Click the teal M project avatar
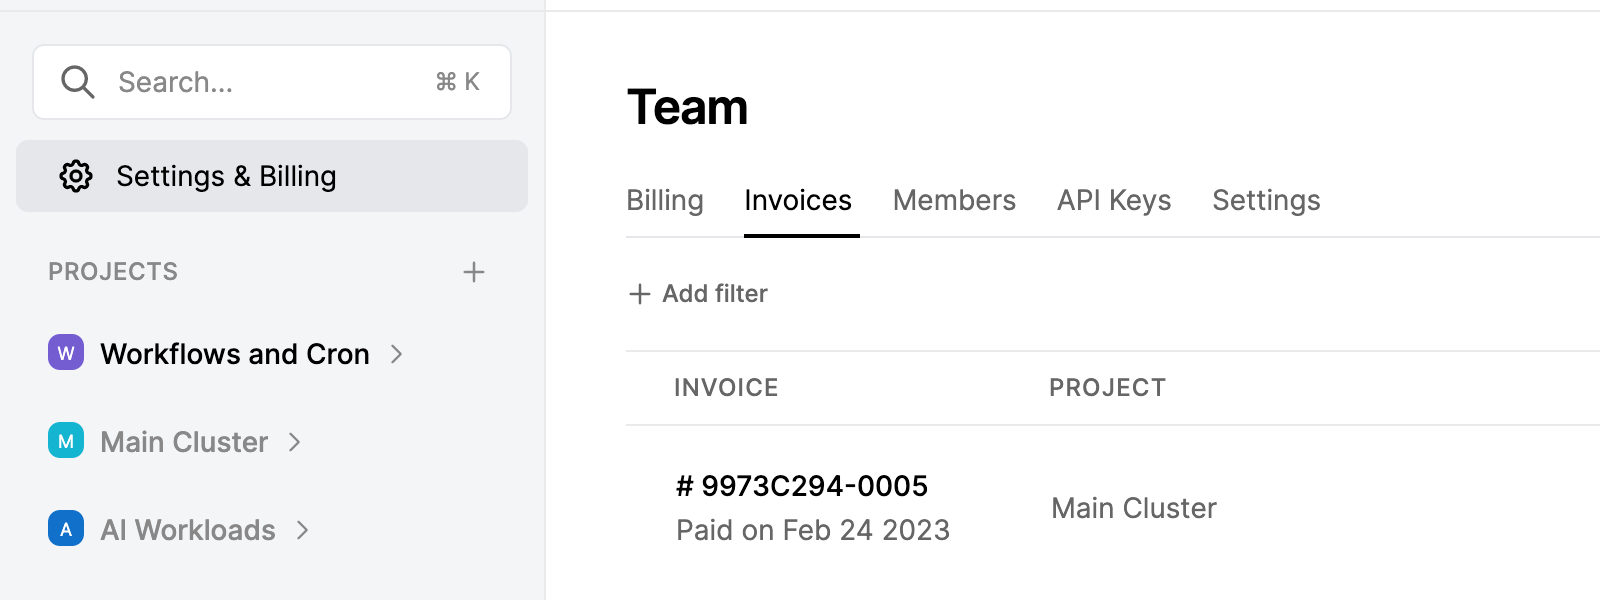Viewport: 1600px width, 600px height. pos(66,440)
